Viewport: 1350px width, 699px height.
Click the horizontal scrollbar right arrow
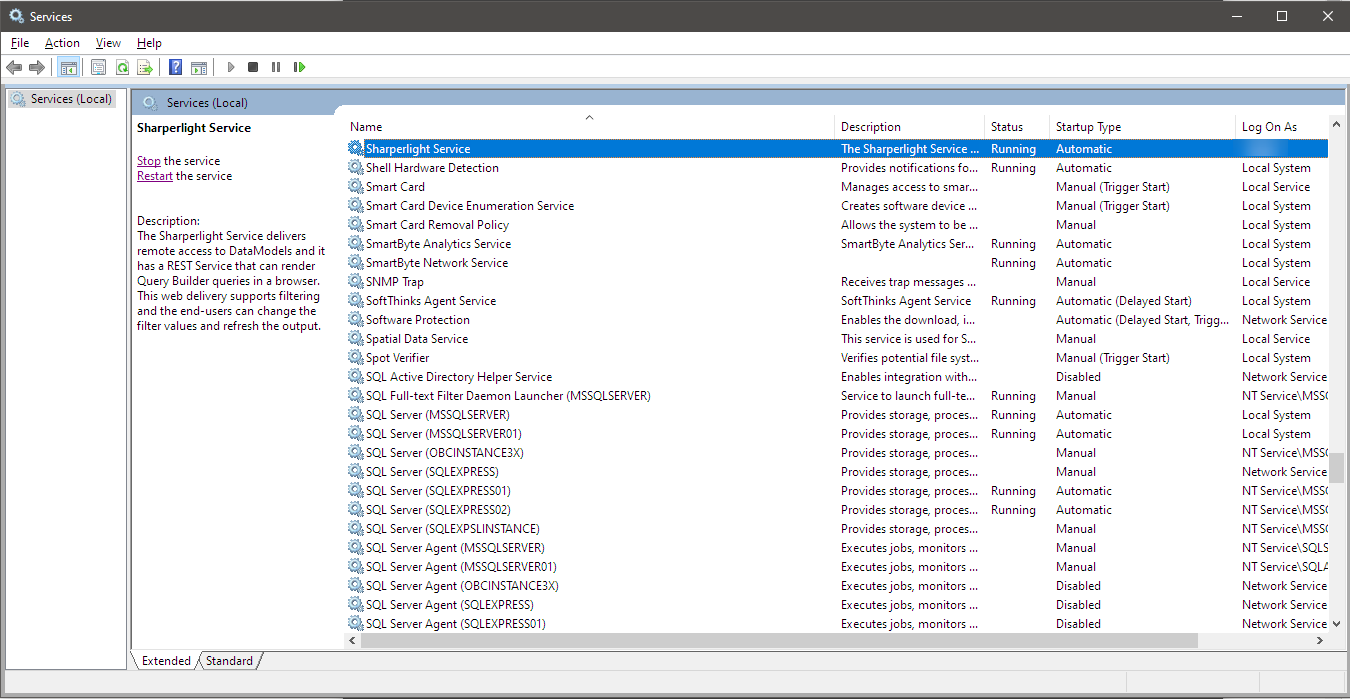(x=1320, y=640)
